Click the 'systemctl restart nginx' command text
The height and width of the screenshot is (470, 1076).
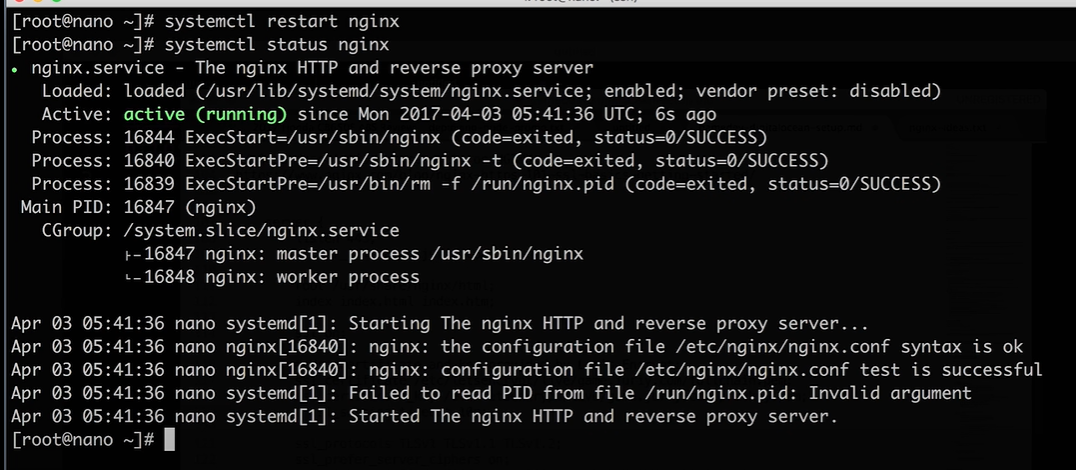[282, 22]
